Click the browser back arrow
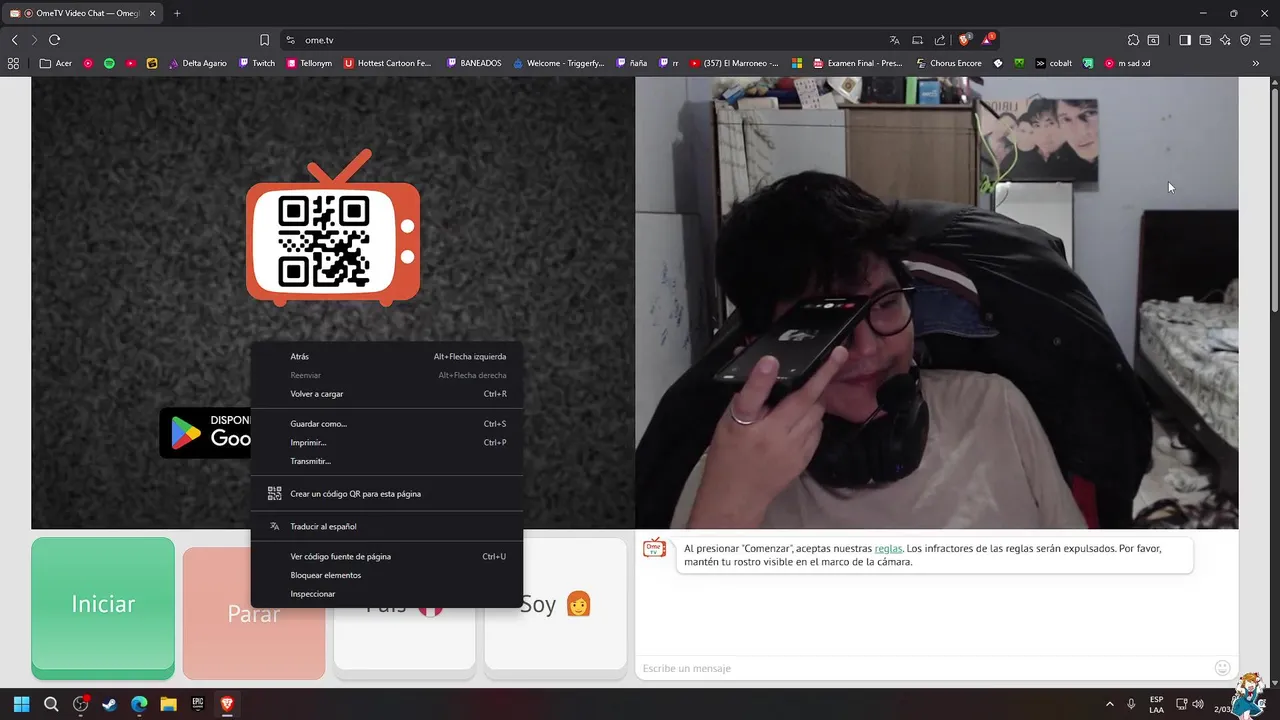The width and height of the screenshot is (1280, 720). click(14, 40)
